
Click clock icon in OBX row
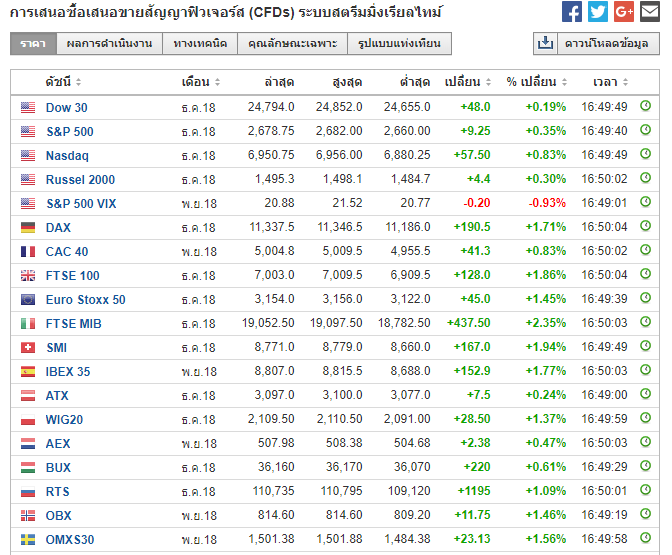point(645,513)
